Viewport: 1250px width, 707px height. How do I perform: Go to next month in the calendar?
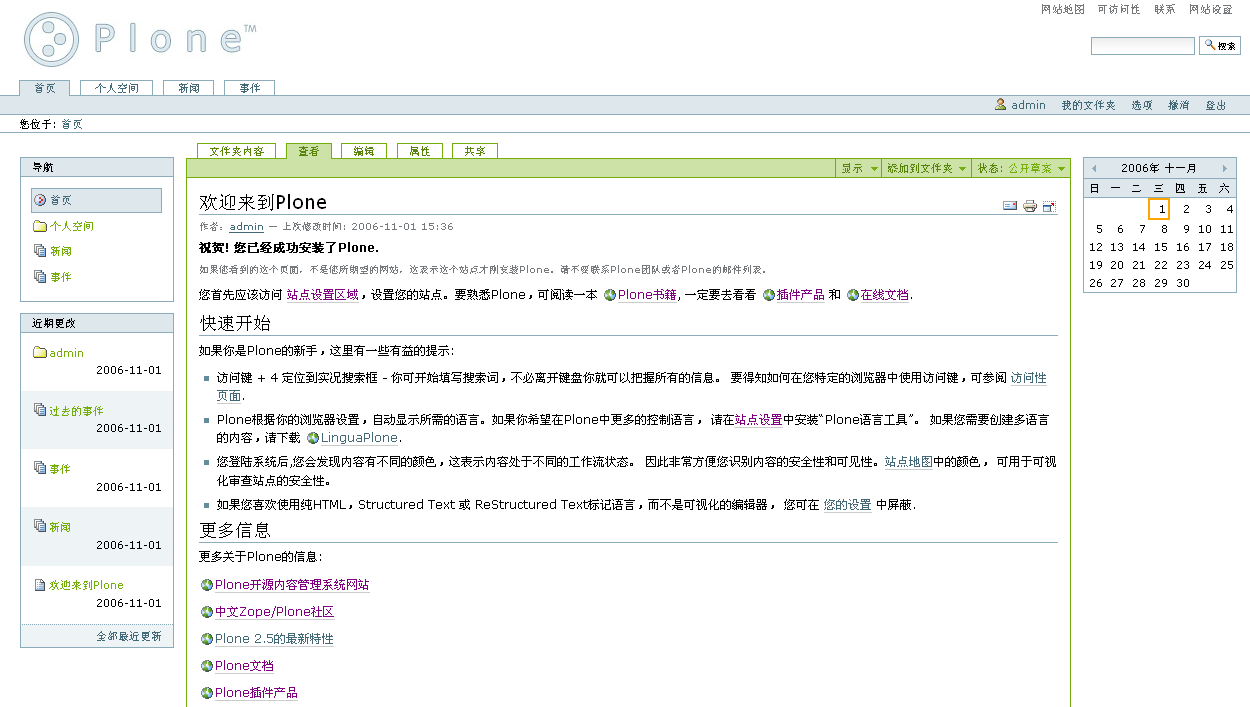click(1225, 169)
